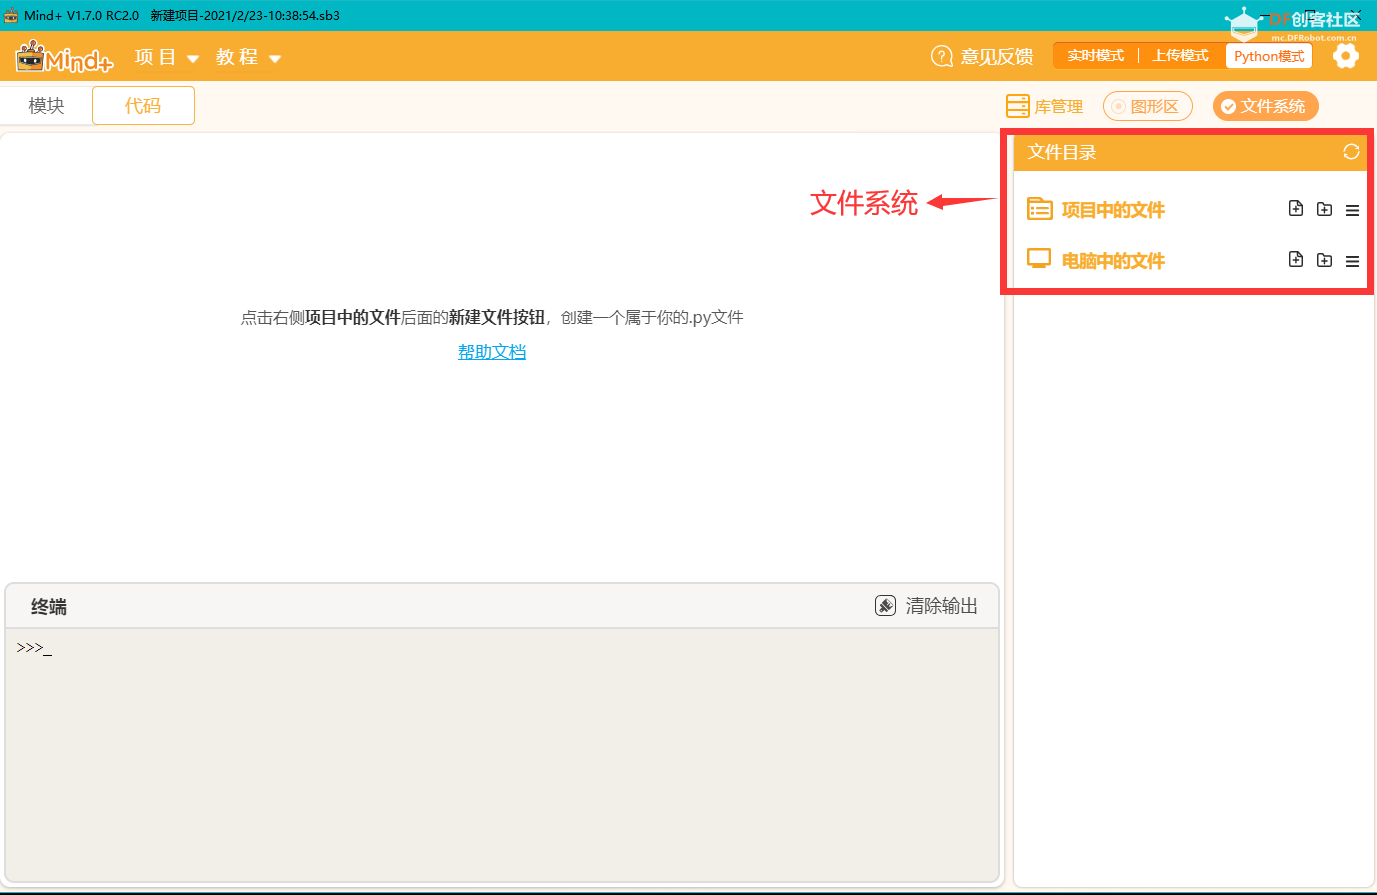Open the 帮助文档 link

click(x=492, y=352)
